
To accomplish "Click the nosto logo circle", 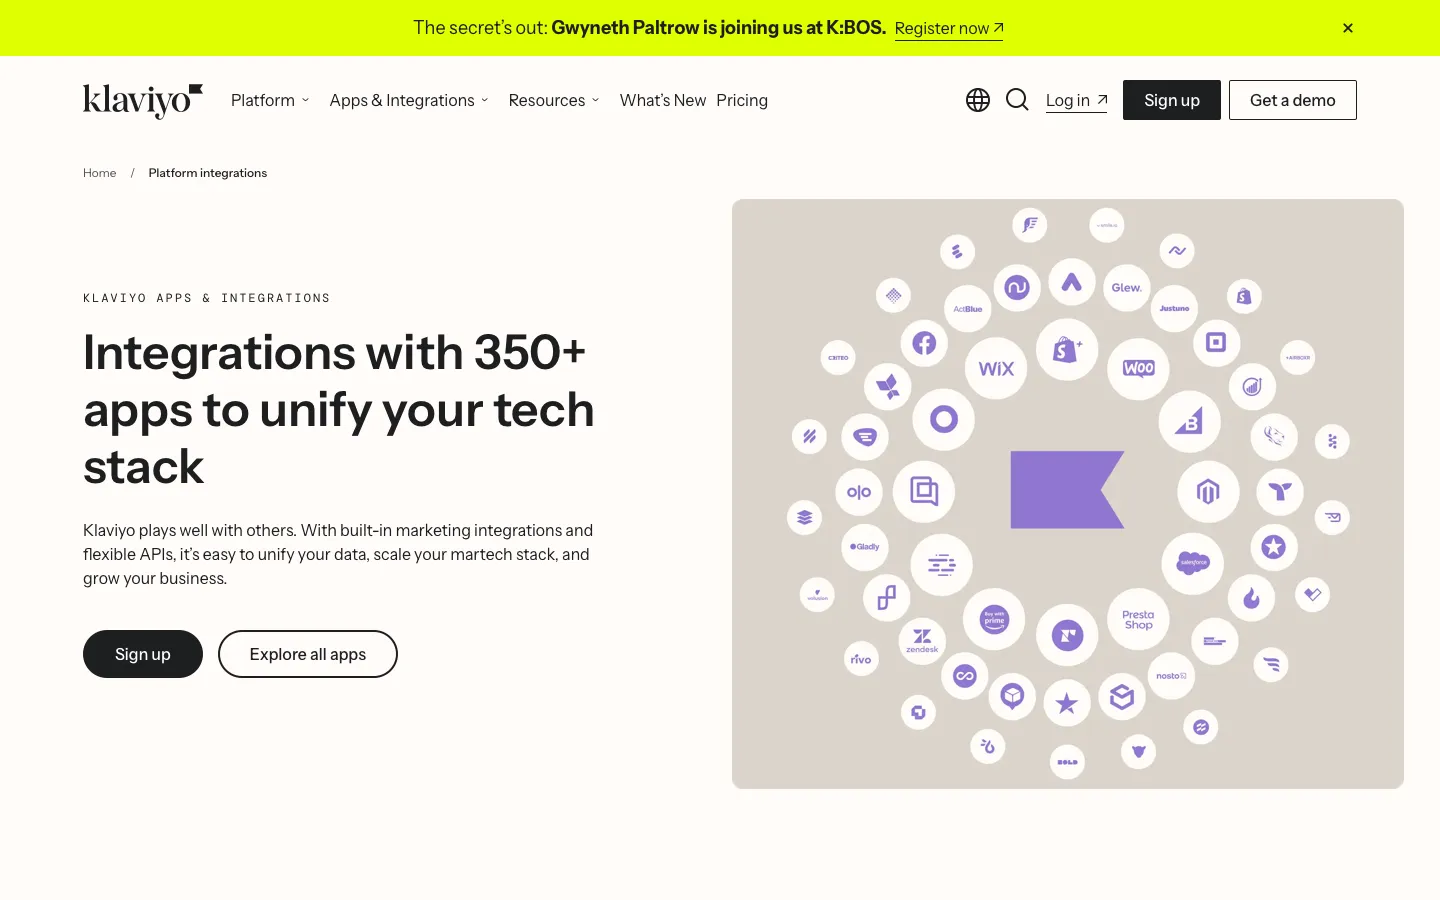I will click(1171, 676).
